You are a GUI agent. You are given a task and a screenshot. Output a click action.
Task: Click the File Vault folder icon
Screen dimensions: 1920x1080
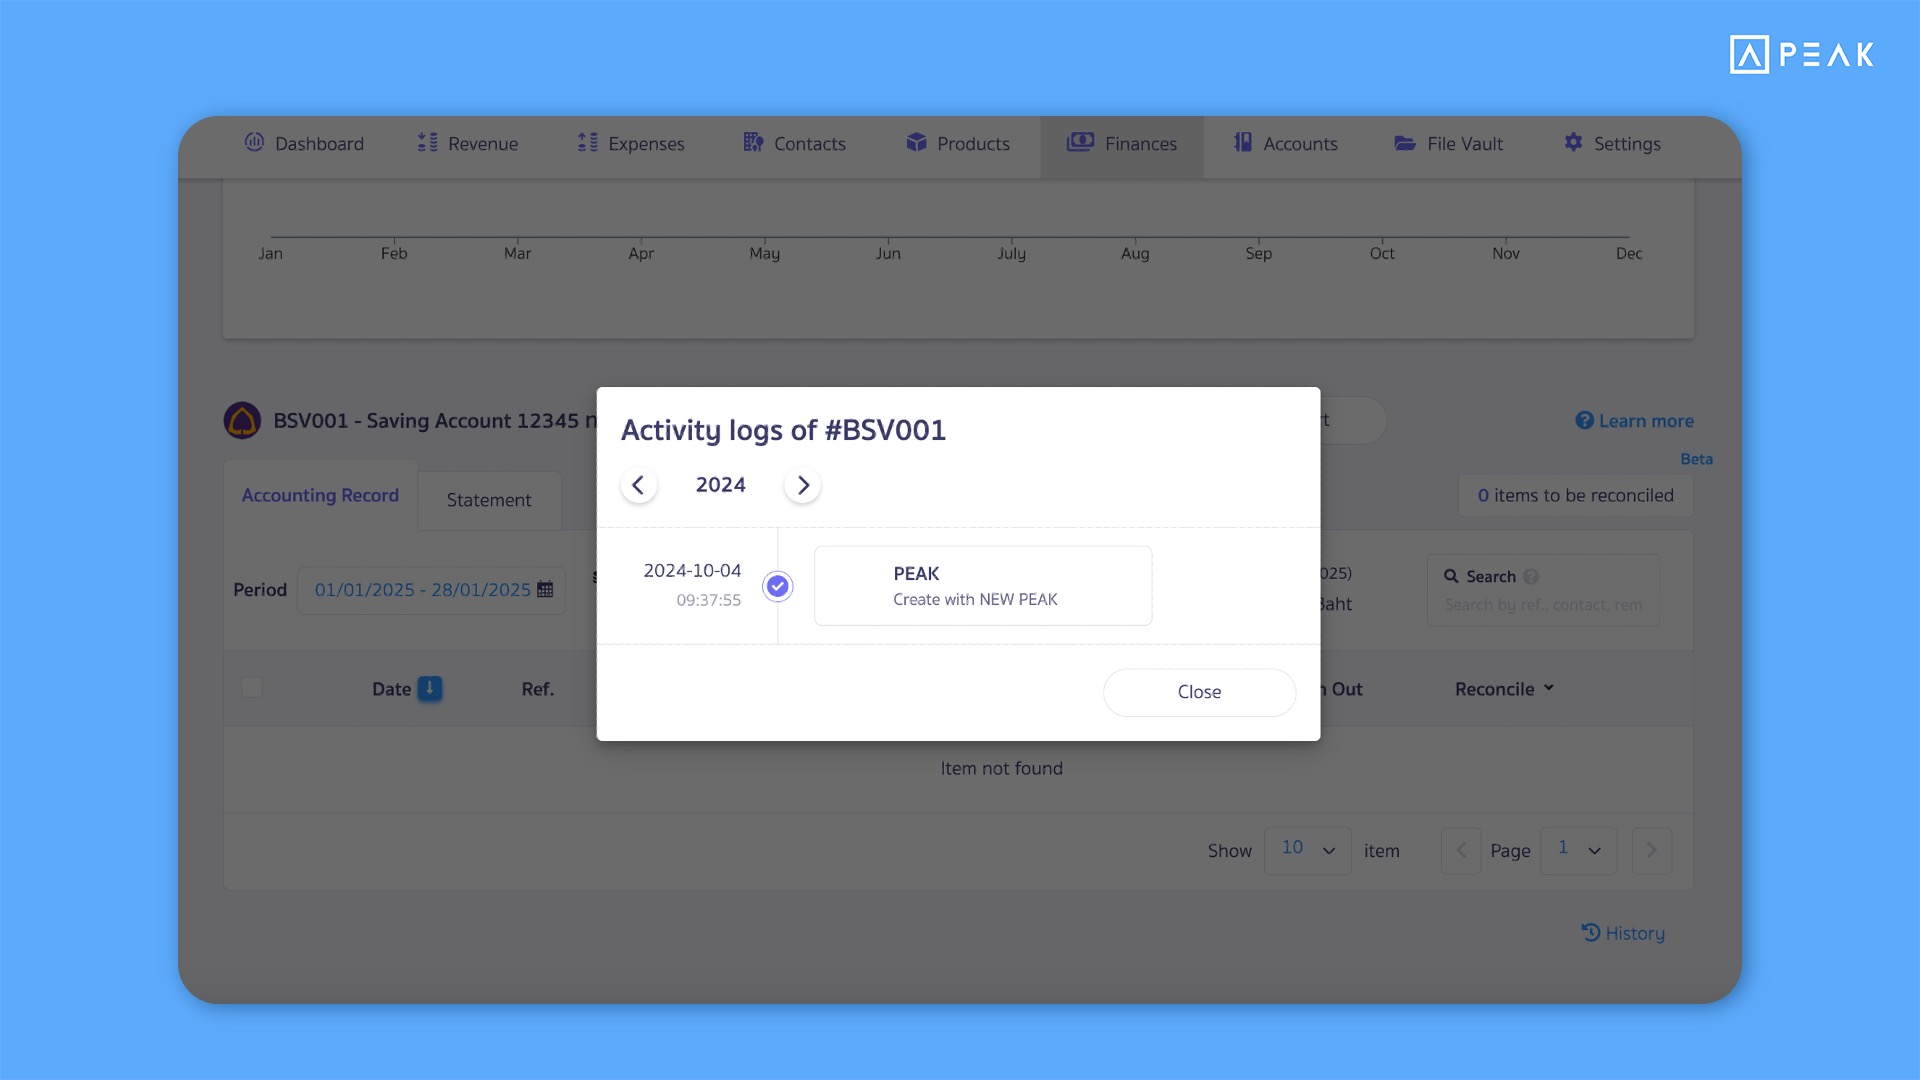click(1405, 143)
